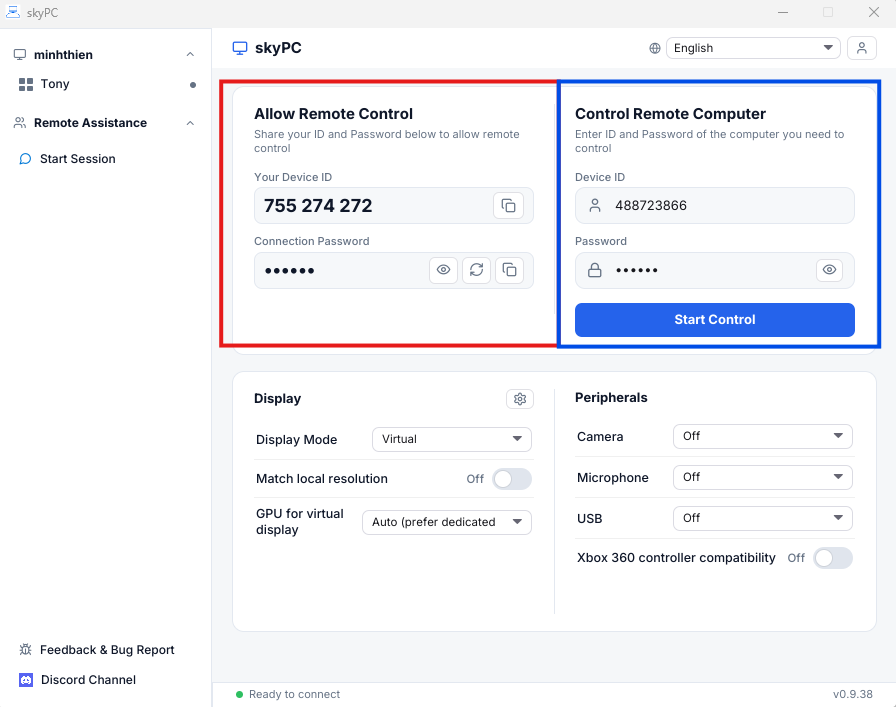Open the Display Mode dropdown
The width and height of the screenshot is (896, 707).
tap(451, 439)
